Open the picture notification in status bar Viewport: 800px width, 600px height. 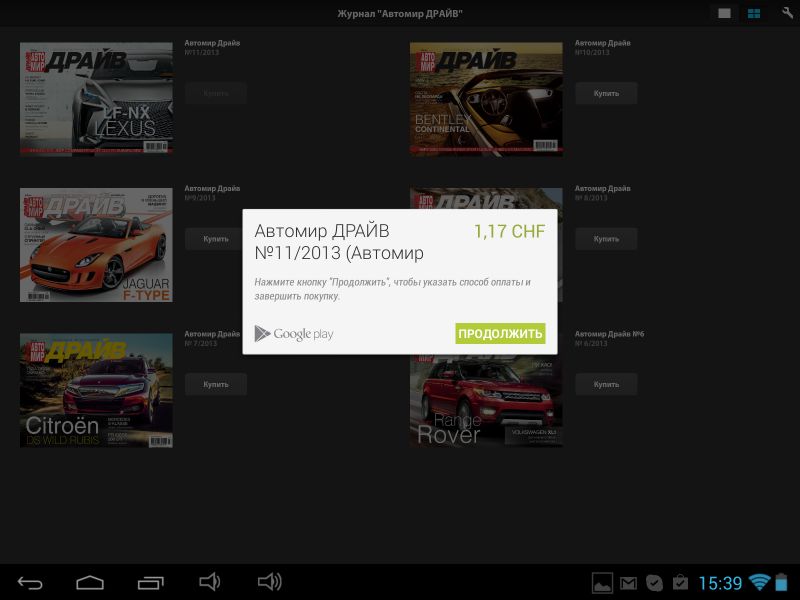click(x=602, y=583)
